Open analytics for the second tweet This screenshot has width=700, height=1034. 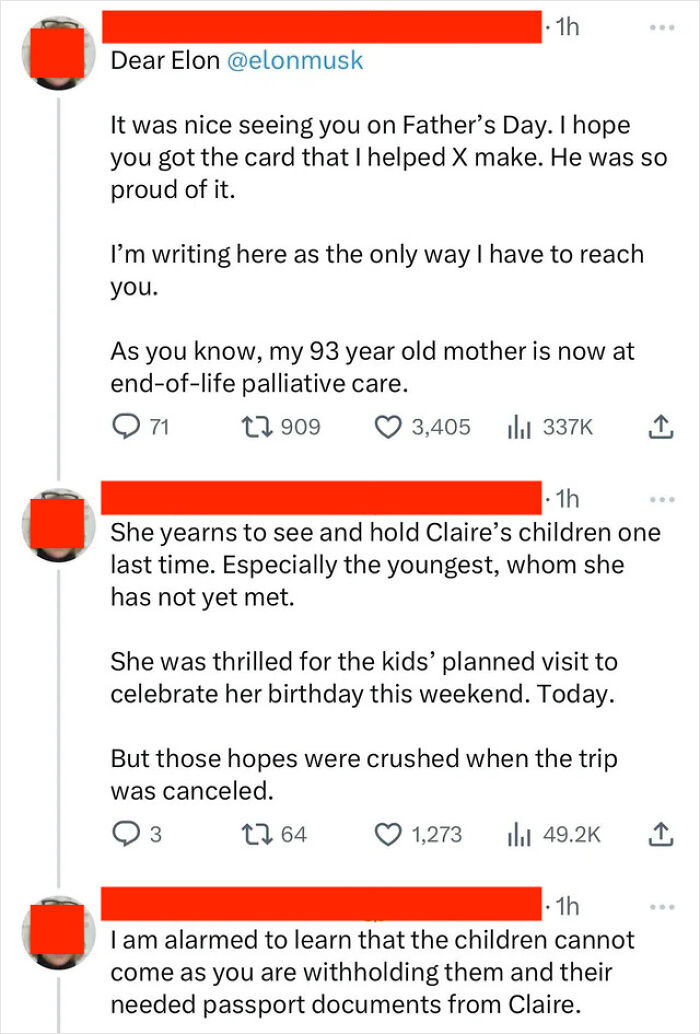[521, 832]
